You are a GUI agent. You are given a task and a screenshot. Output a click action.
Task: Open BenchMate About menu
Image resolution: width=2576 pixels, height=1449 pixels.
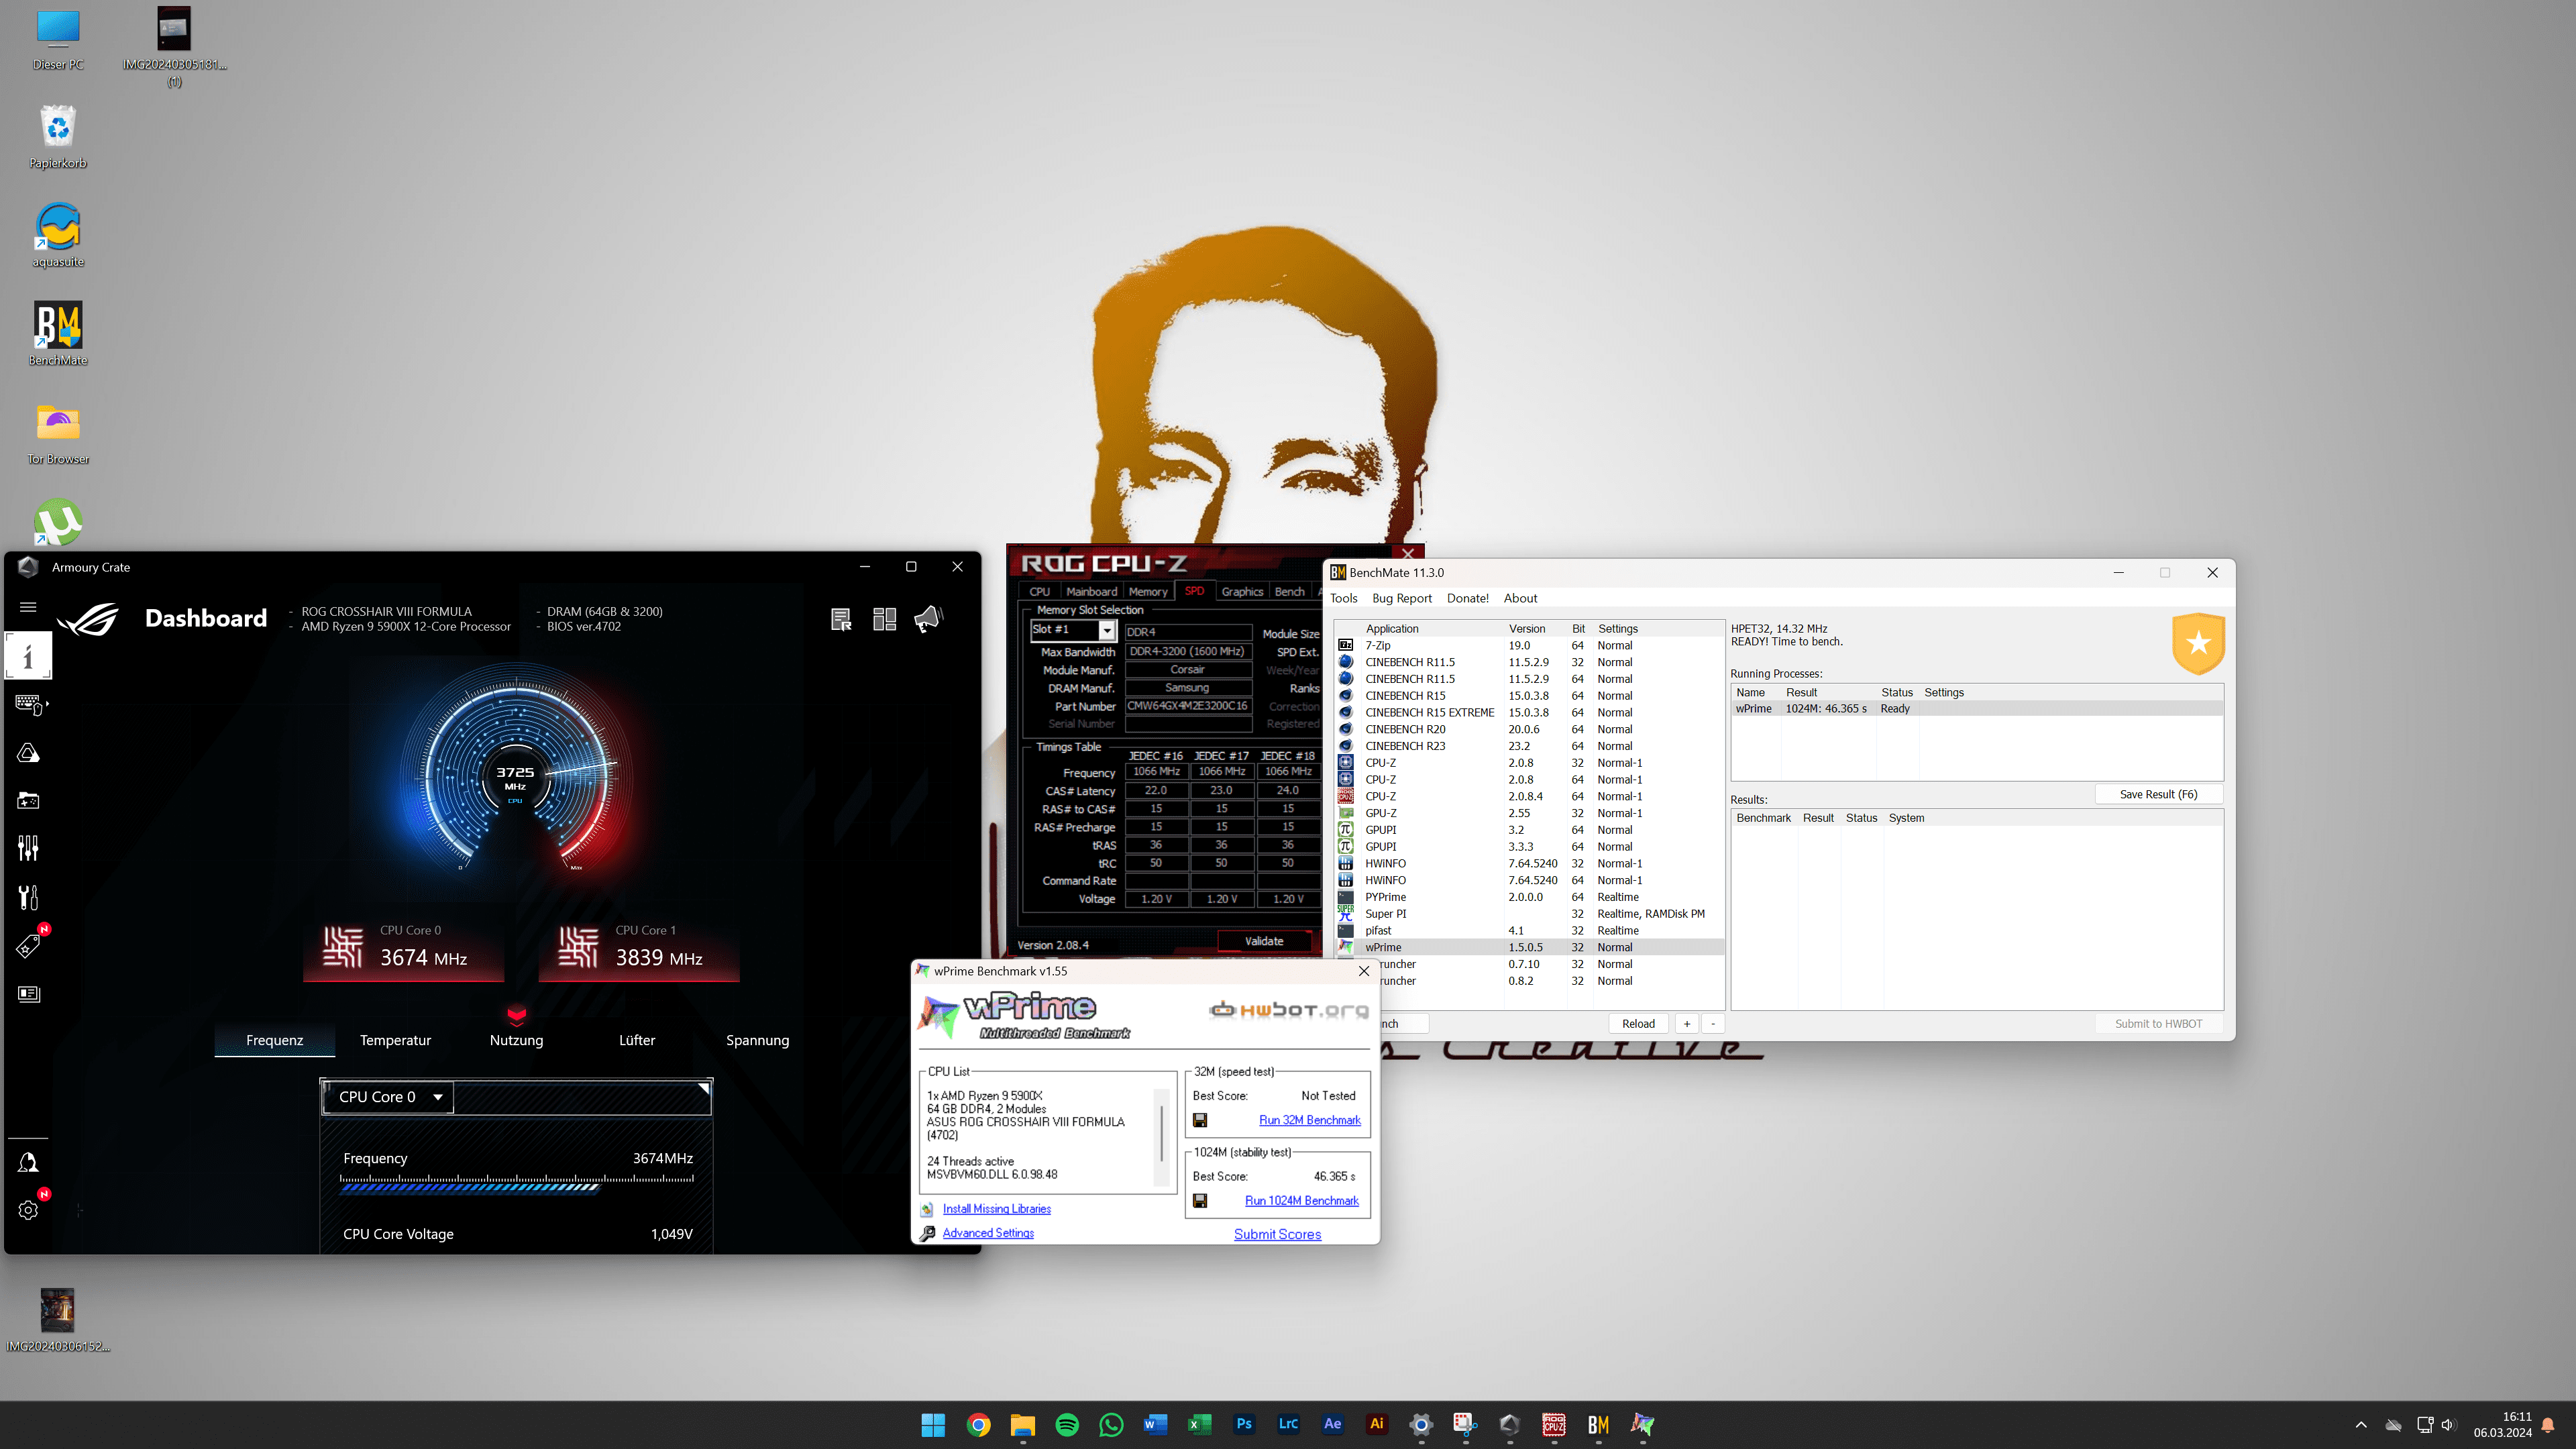tap(1520, 598)
